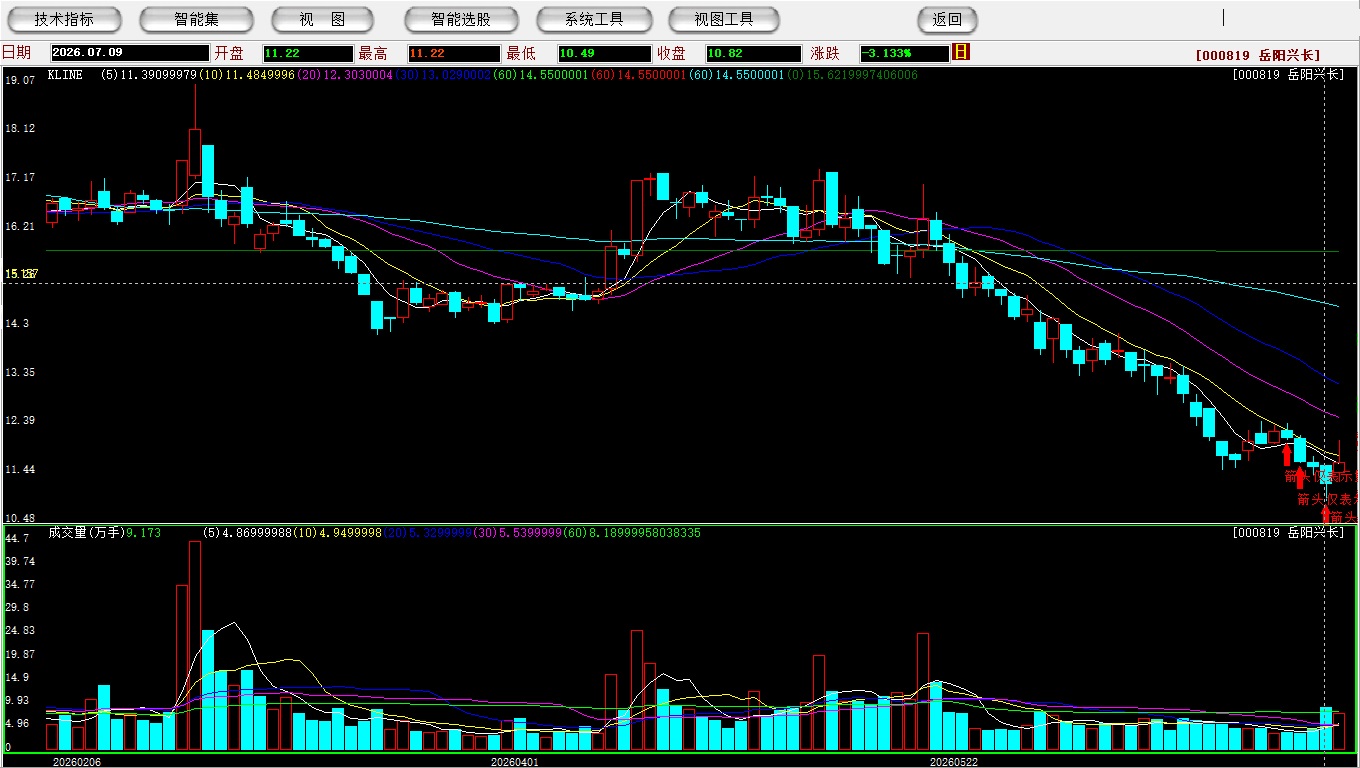
Task: Click the 44.7 volume axis label
Action: (17, 538)
